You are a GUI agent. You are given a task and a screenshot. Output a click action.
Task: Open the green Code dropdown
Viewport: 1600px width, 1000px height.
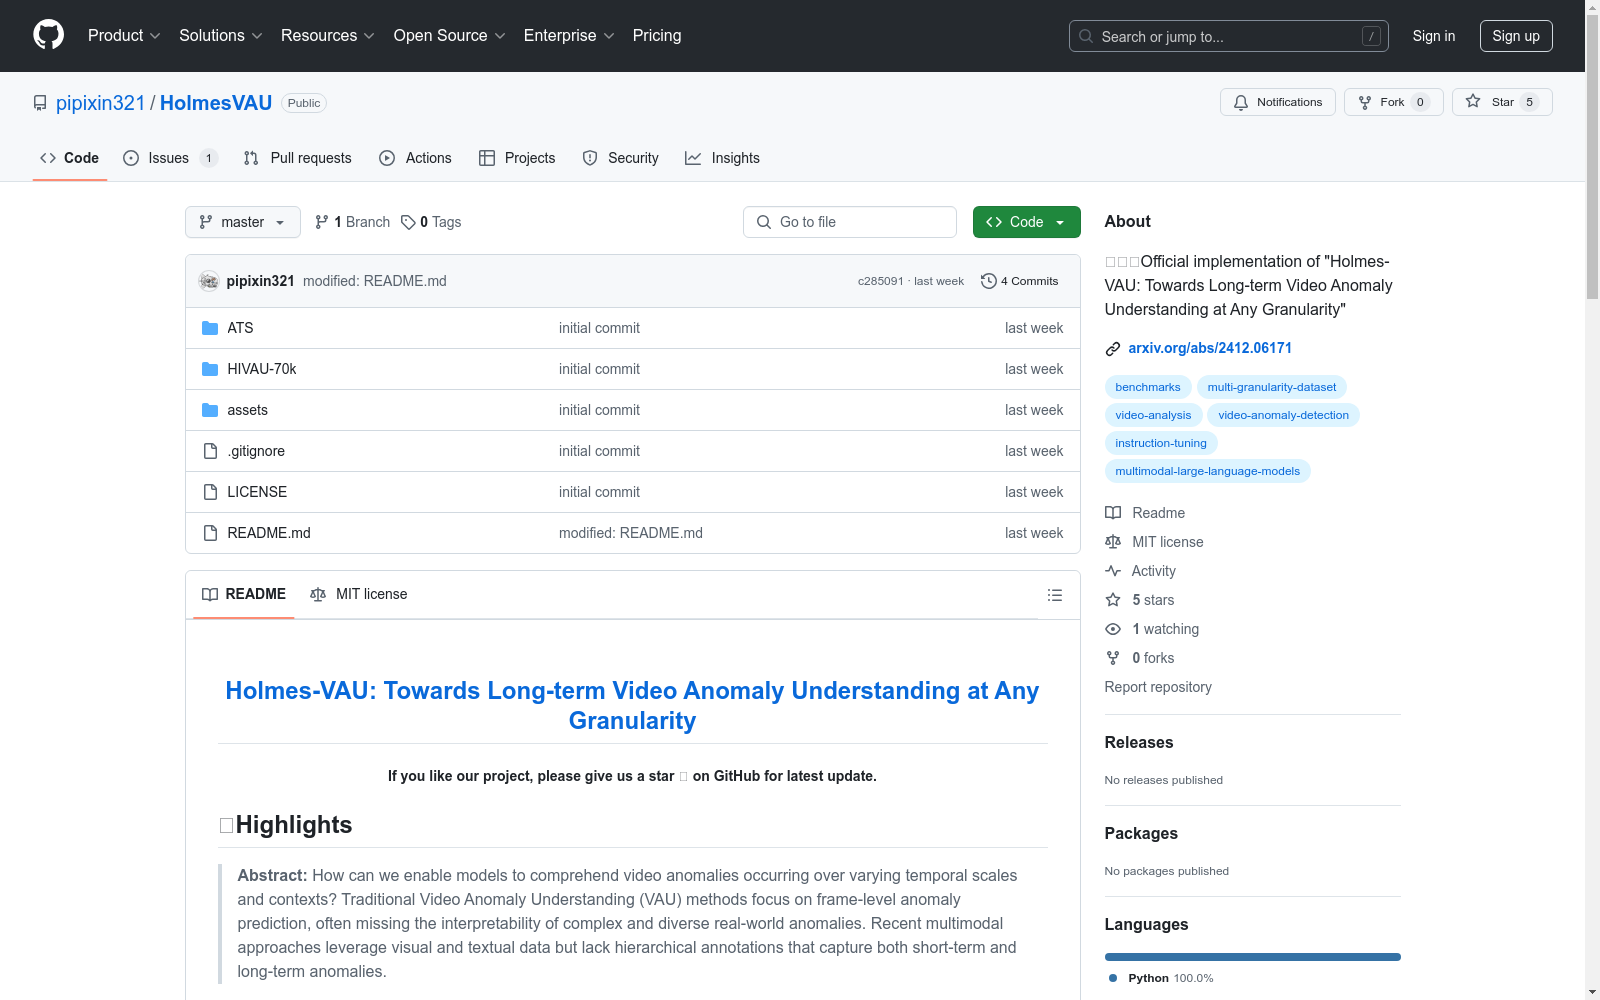[x=1026, y=222]
